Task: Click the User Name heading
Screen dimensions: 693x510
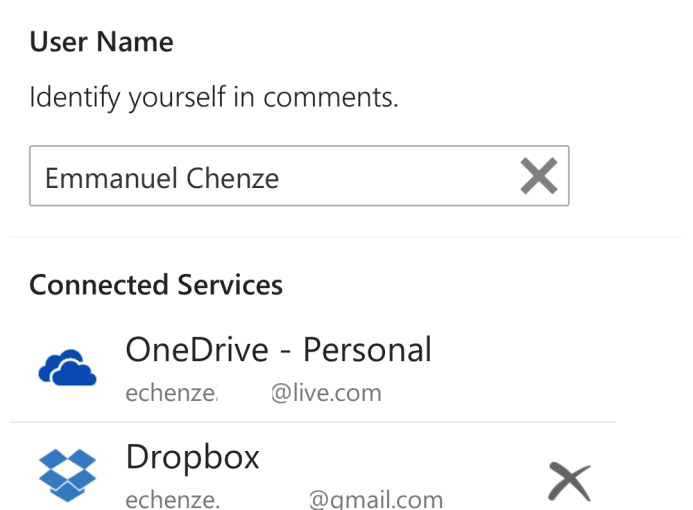Action: pos(101,42)
